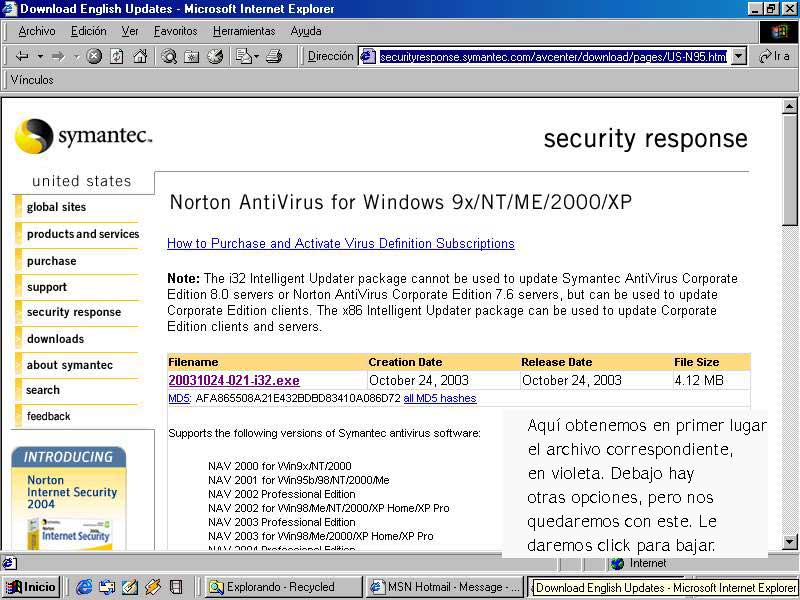
Task: Click the notepad-and-pencil quick launch icon
Action: click(x=130, y=587)
